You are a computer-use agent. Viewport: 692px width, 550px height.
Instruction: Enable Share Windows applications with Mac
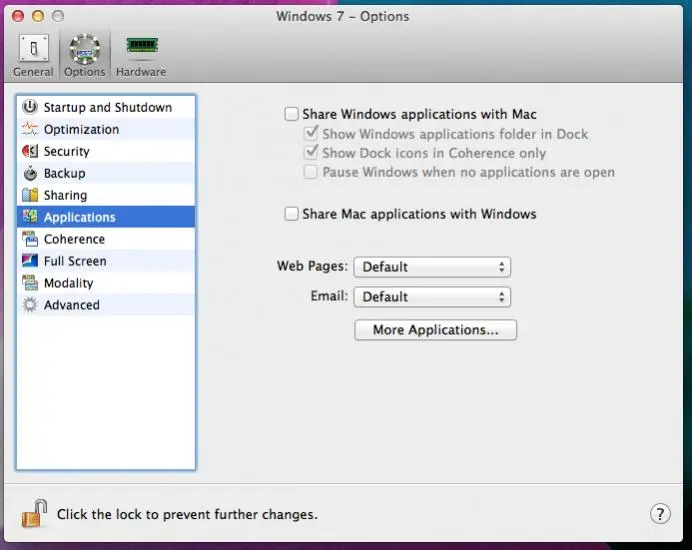tap(292, 115)
